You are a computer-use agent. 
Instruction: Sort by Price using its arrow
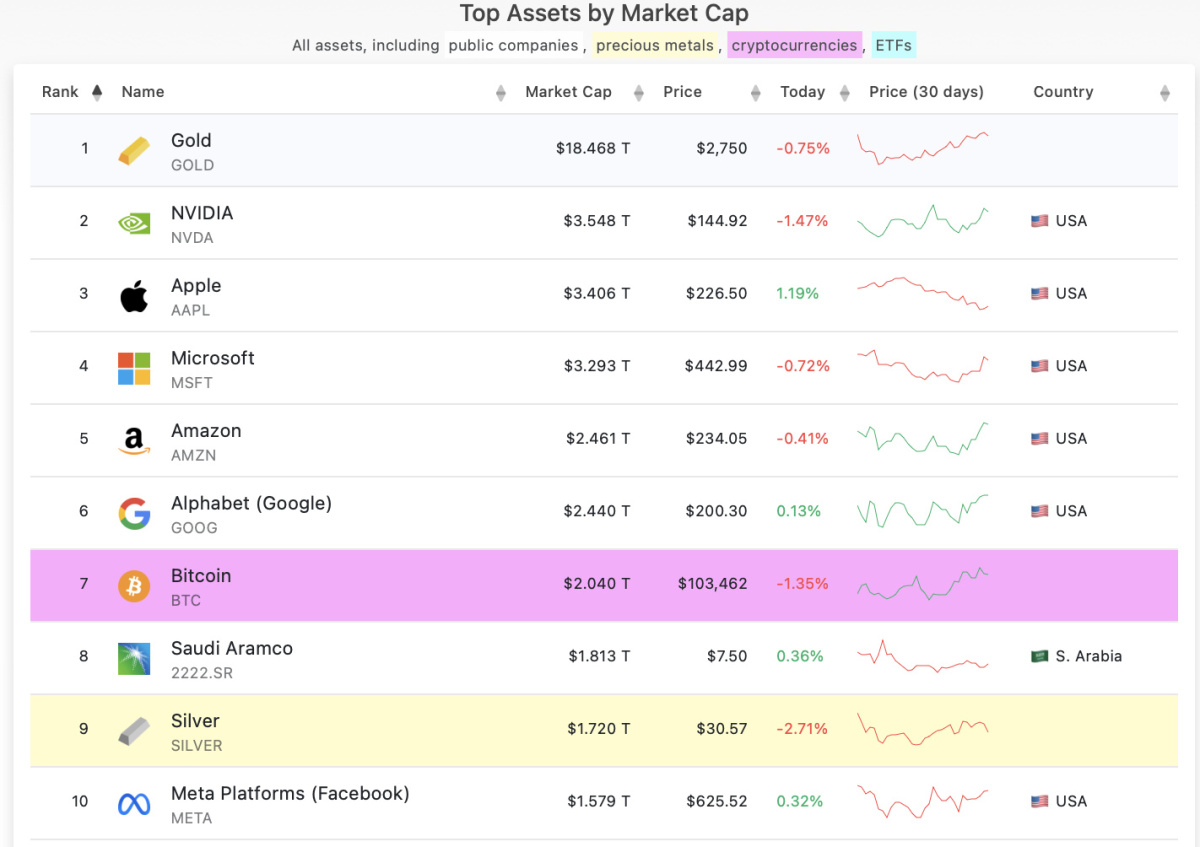tap(756, 93)
